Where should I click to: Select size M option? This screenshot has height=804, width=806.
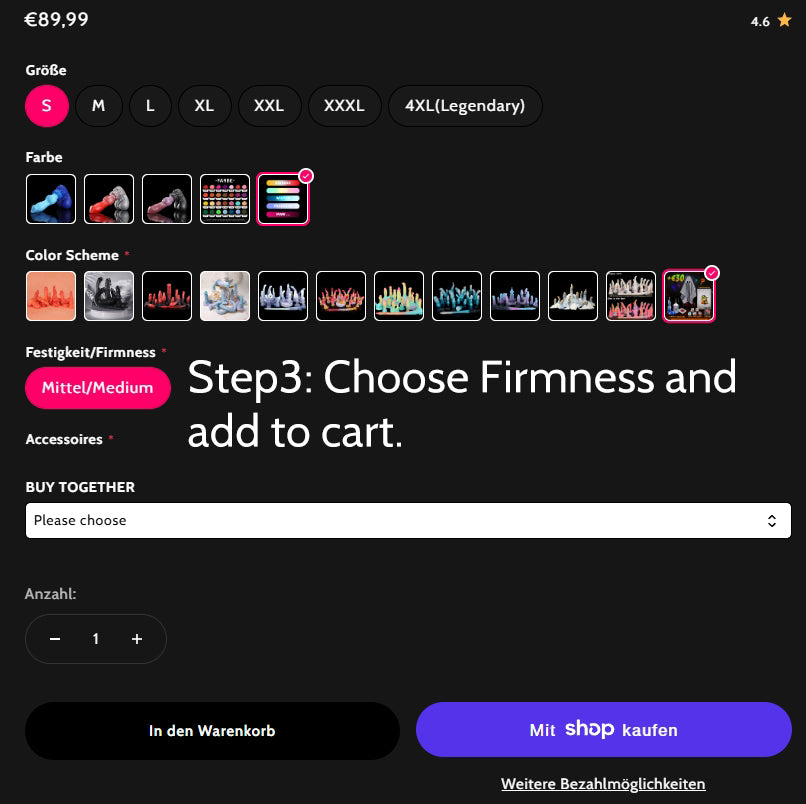[x=99, y=106]
